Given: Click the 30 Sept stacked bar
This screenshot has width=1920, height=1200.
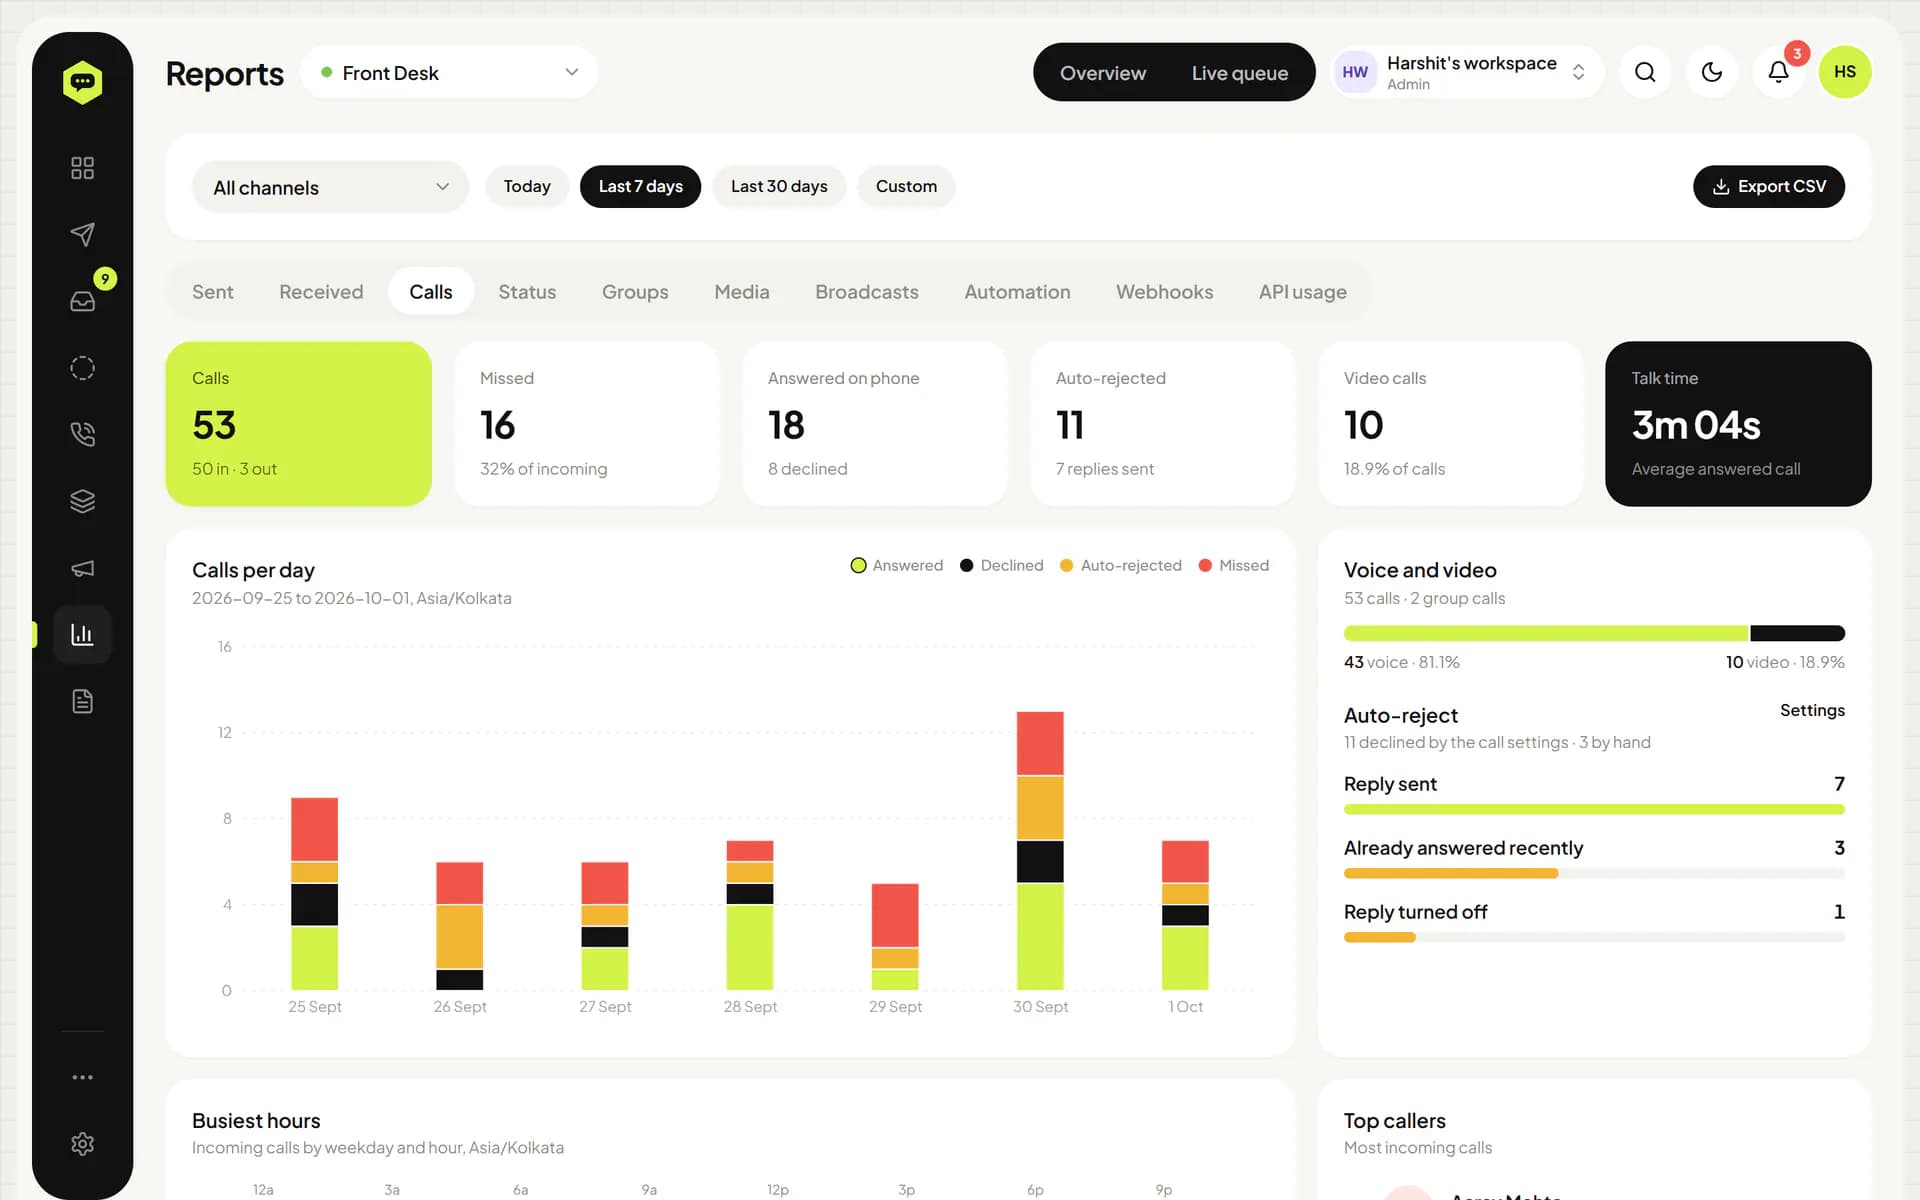Looking at the screenshot, I should (1040, 851).
